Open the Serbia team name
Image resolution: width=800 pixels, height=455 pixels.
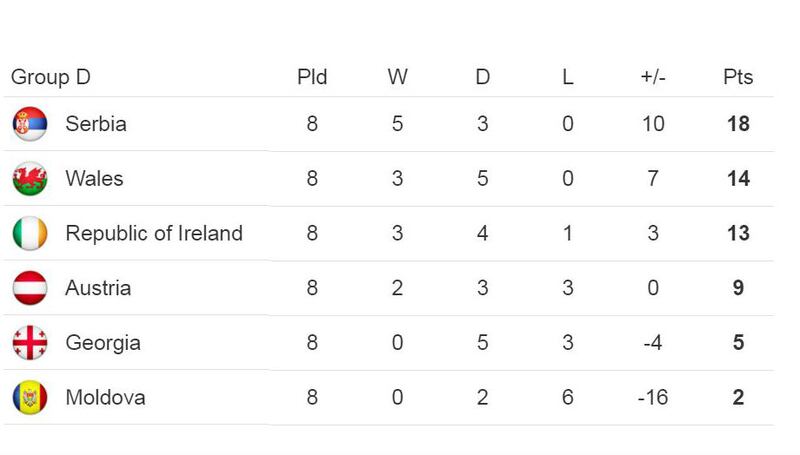pos(96,124)
